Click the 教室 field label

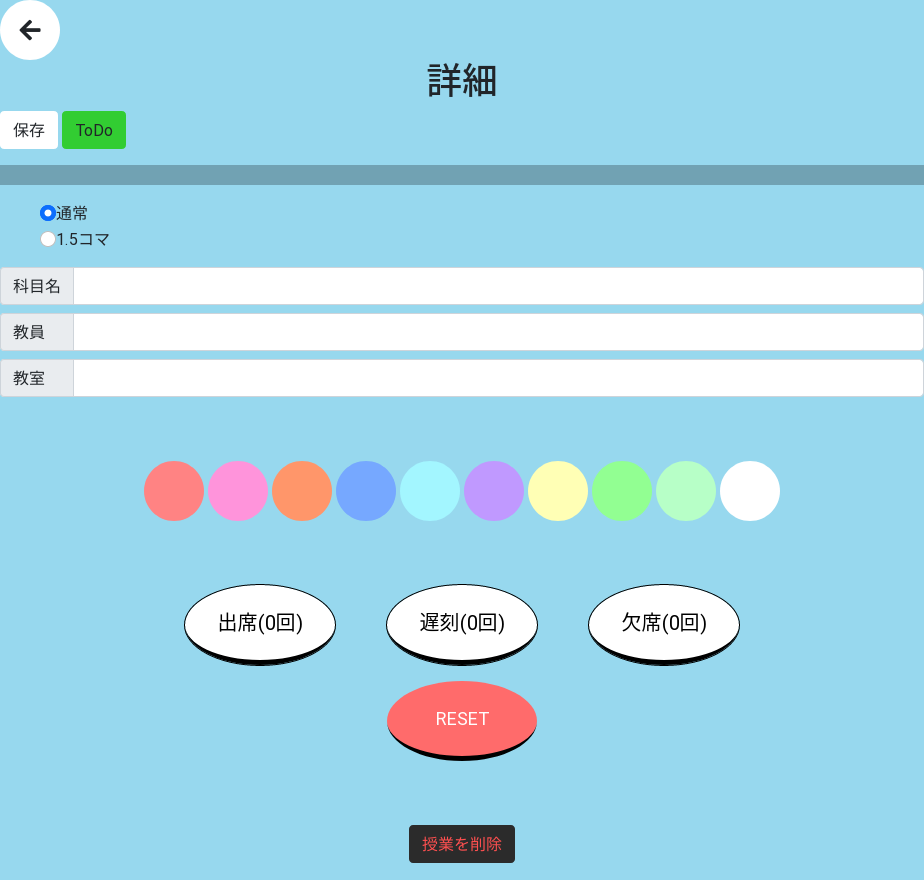[x=37, y=378]
